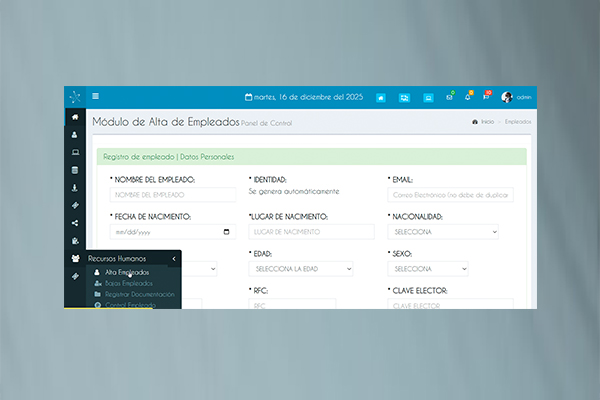Open the admin user profile menu
600x400 pixels.
(x=518, y=97)
